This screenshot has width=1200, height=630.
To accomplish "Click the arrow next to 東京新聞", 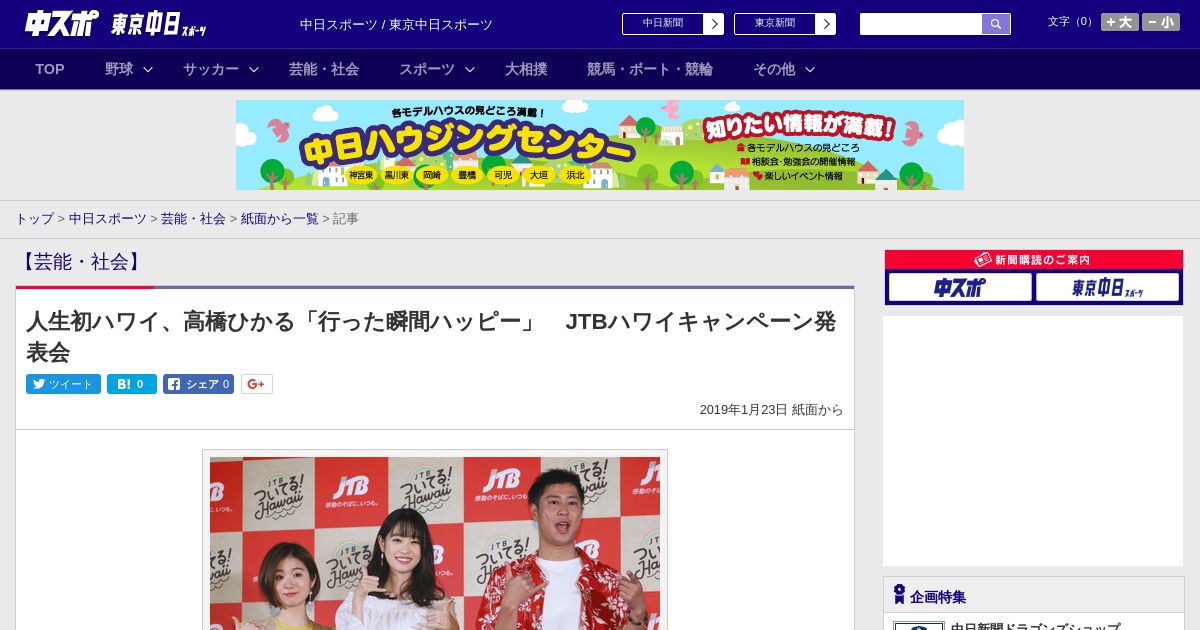I will (x=826, y=24).
